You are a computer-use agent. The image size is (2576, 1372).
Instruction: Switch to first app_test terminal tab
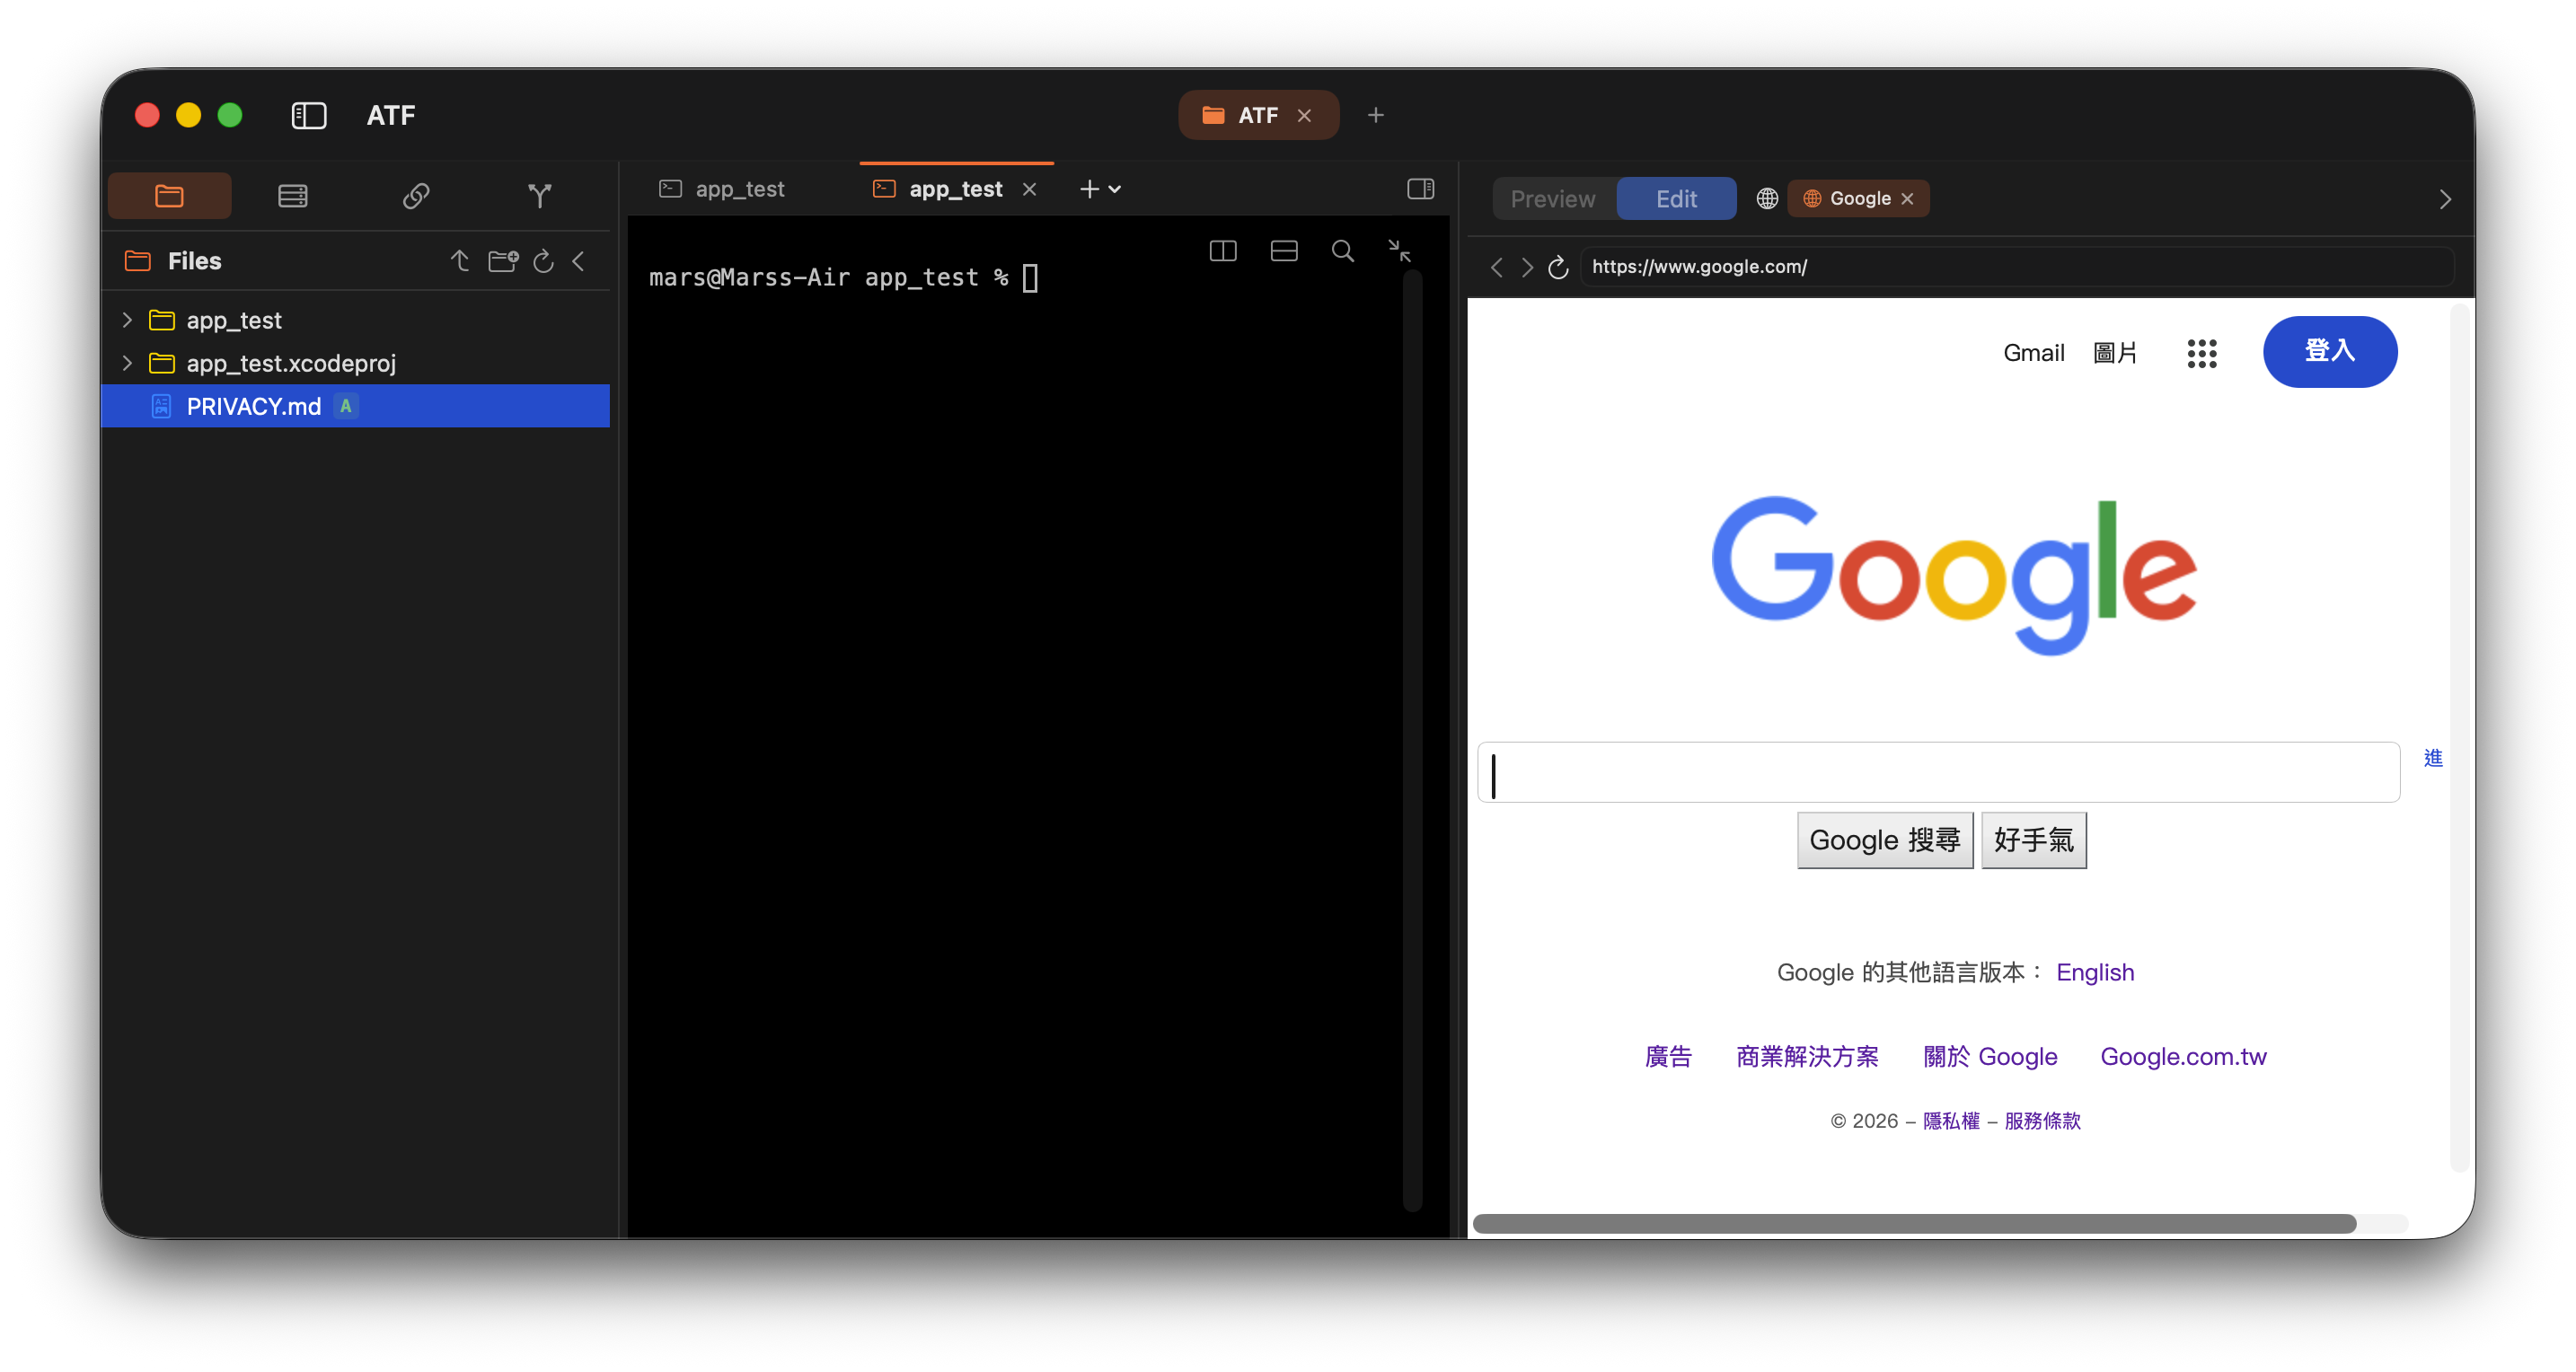(x=741, y=189)
